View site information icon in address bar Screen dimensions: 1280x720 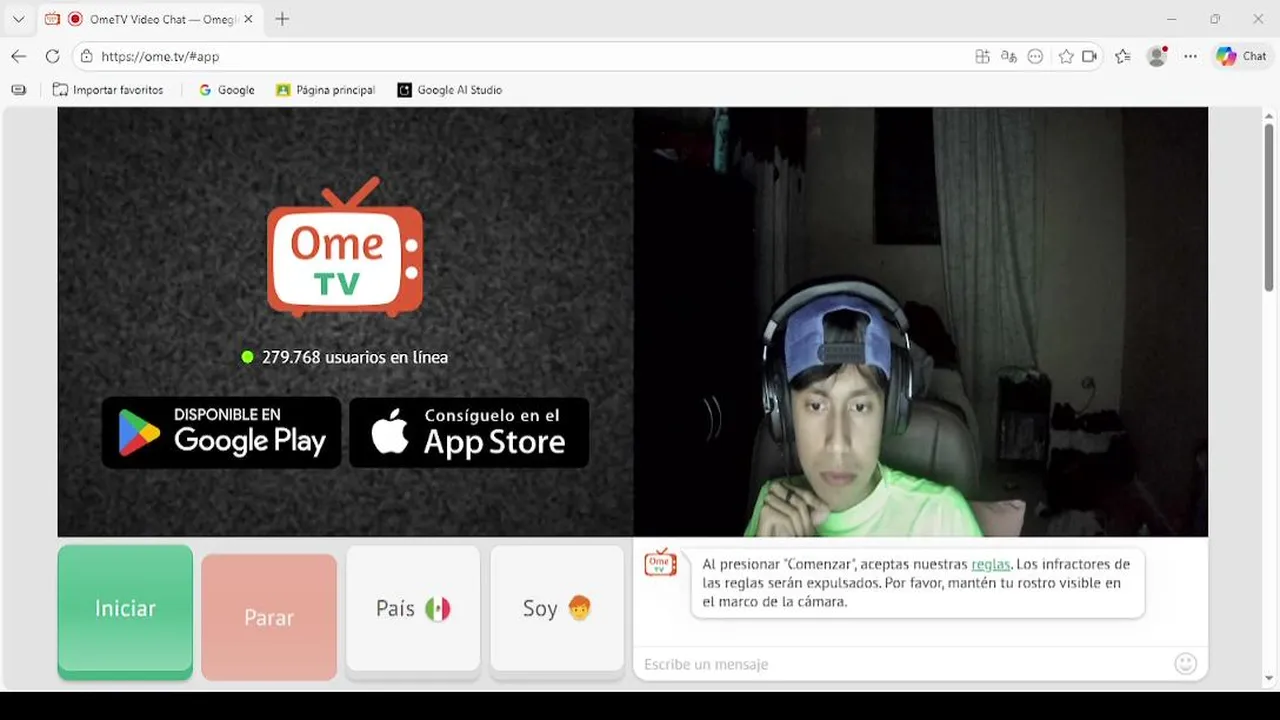tap(86, 57)
